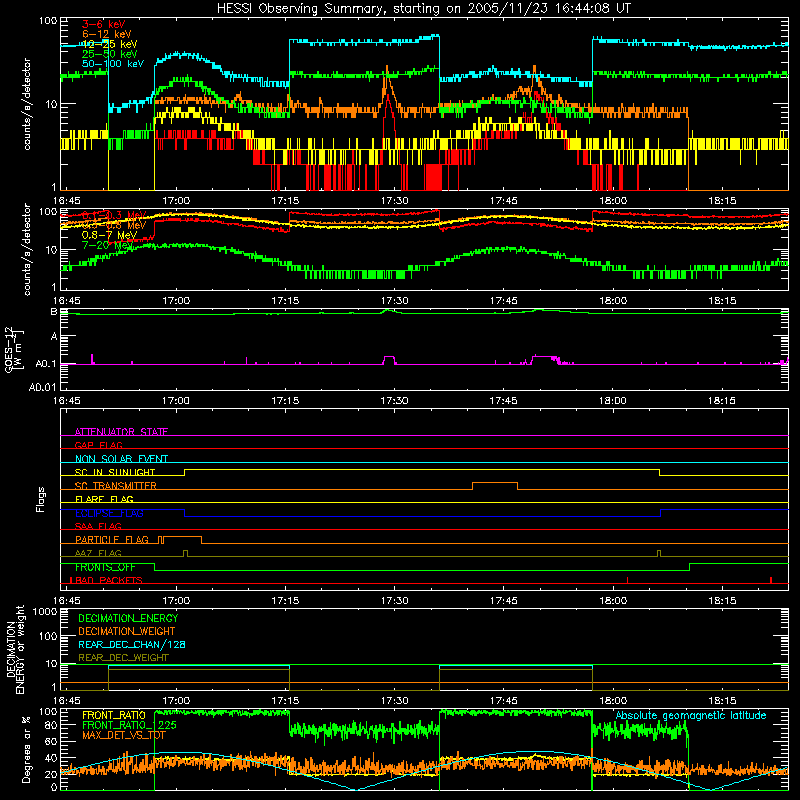Click the Degrees or % axis title
This screenshot has height=800, width=800.
[26, 749]
